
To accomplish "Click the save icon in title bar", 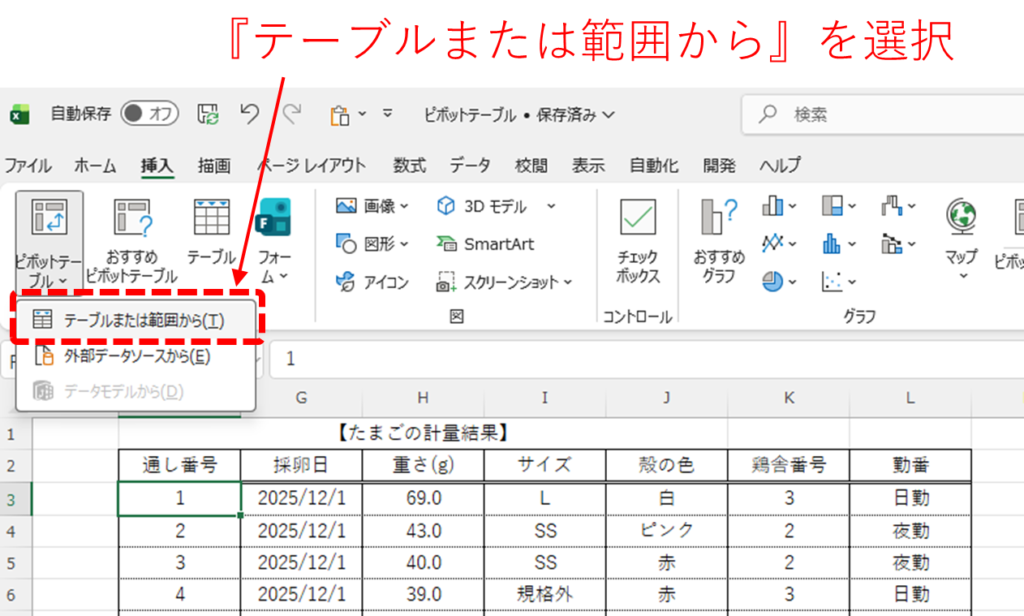I will click(x=208, y=114).
